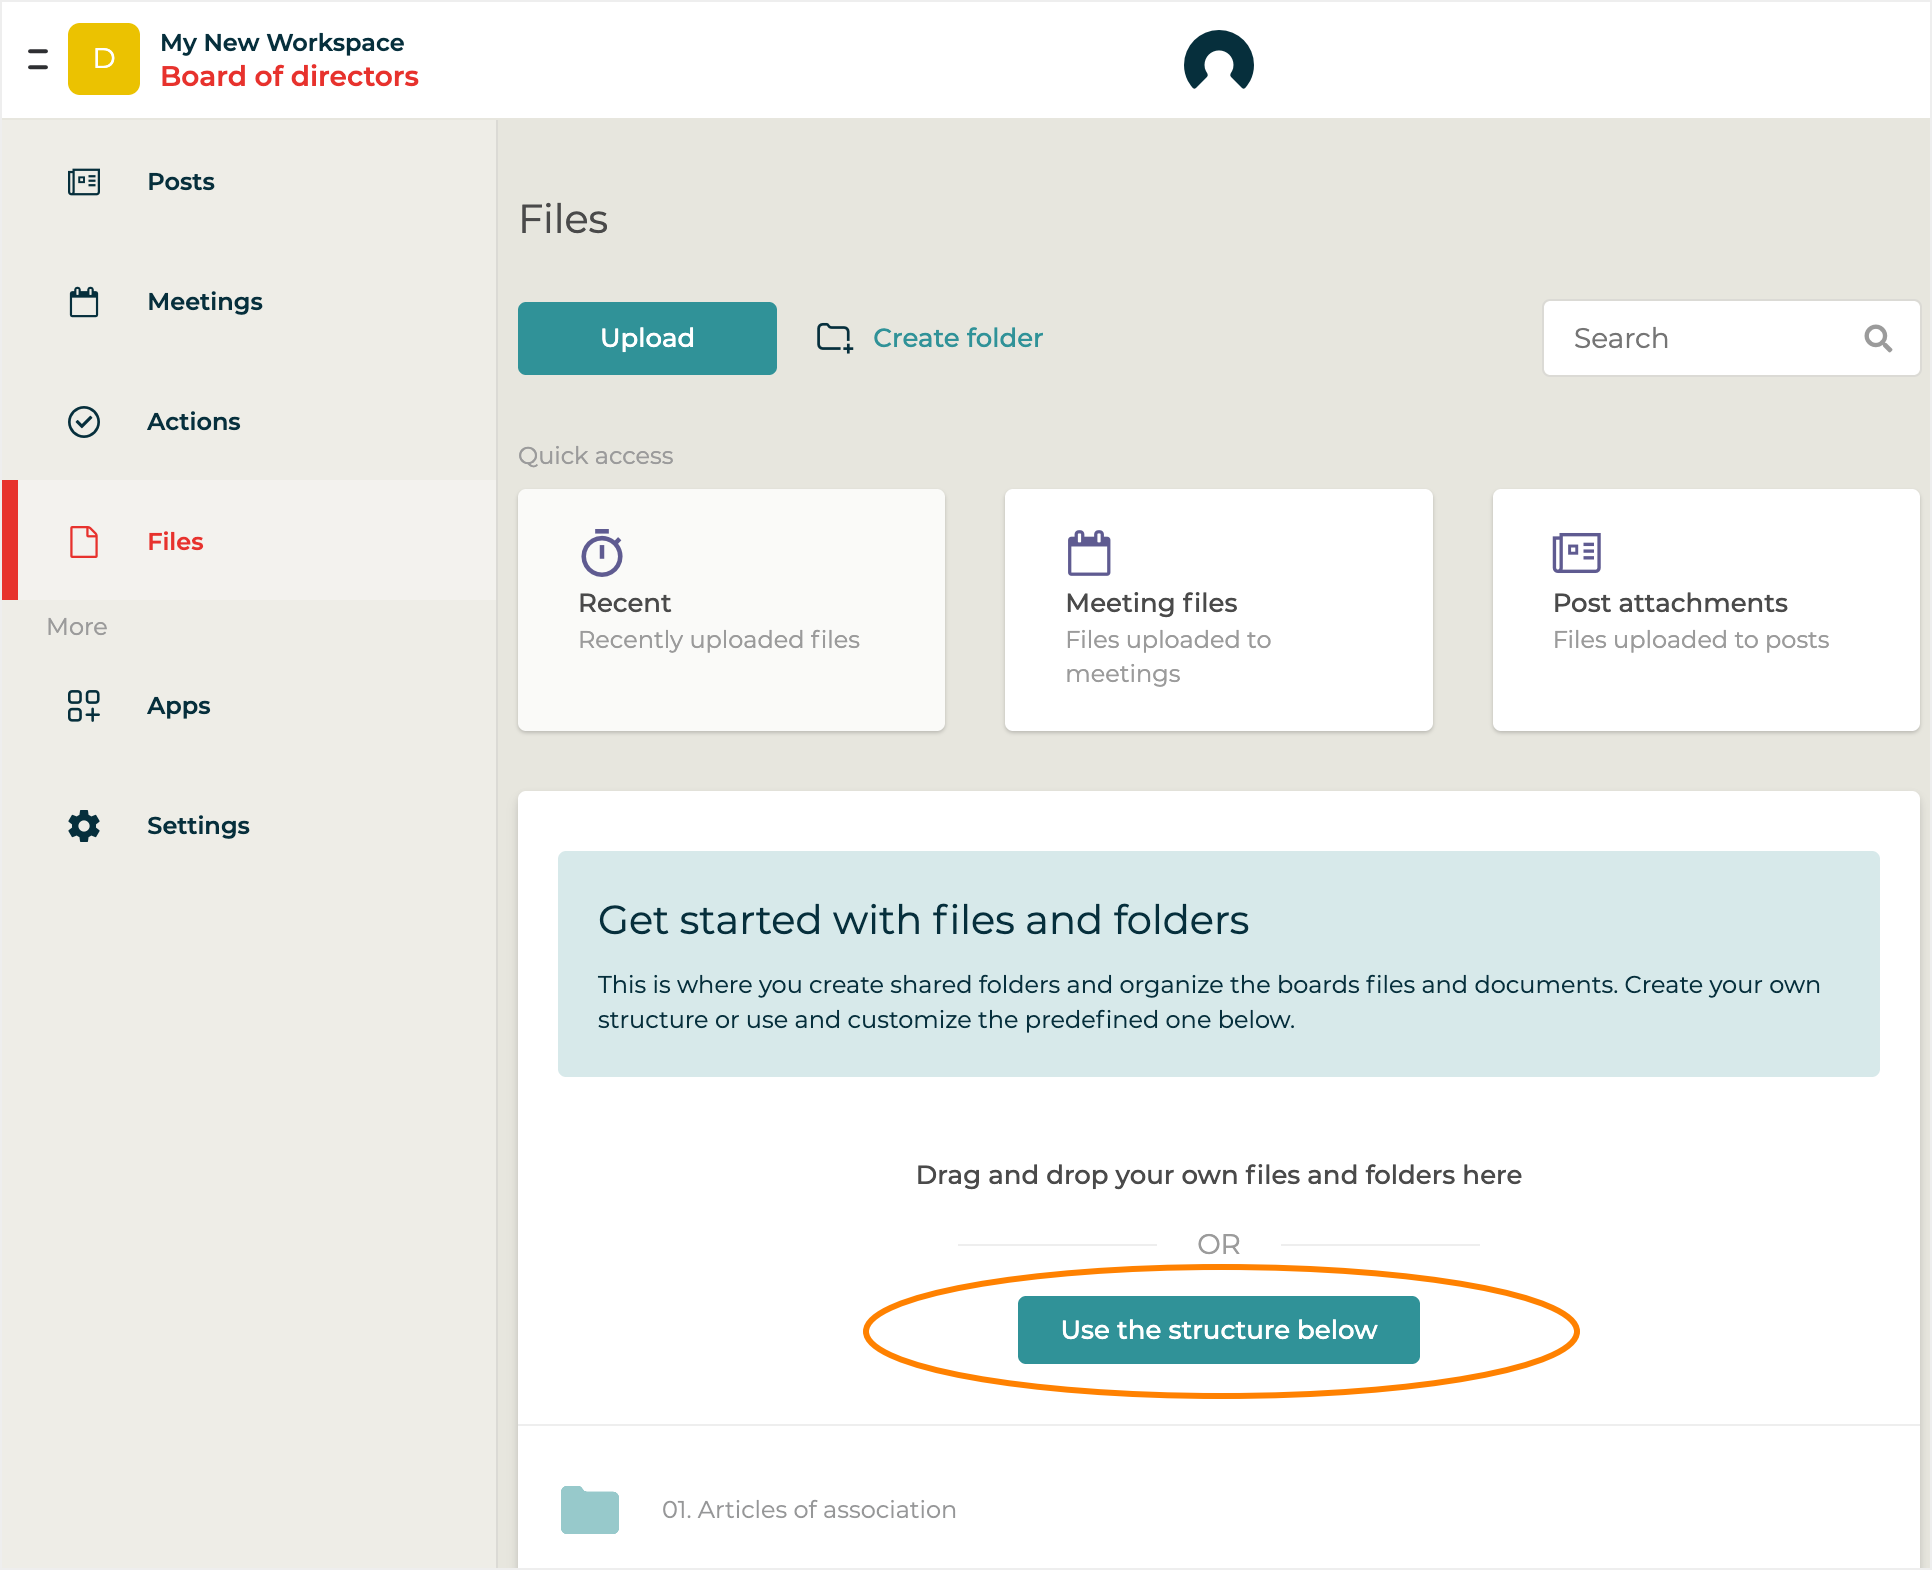
Task: Toggle the hamburger sidebar menu icon
Action: [x=38, y=59]
